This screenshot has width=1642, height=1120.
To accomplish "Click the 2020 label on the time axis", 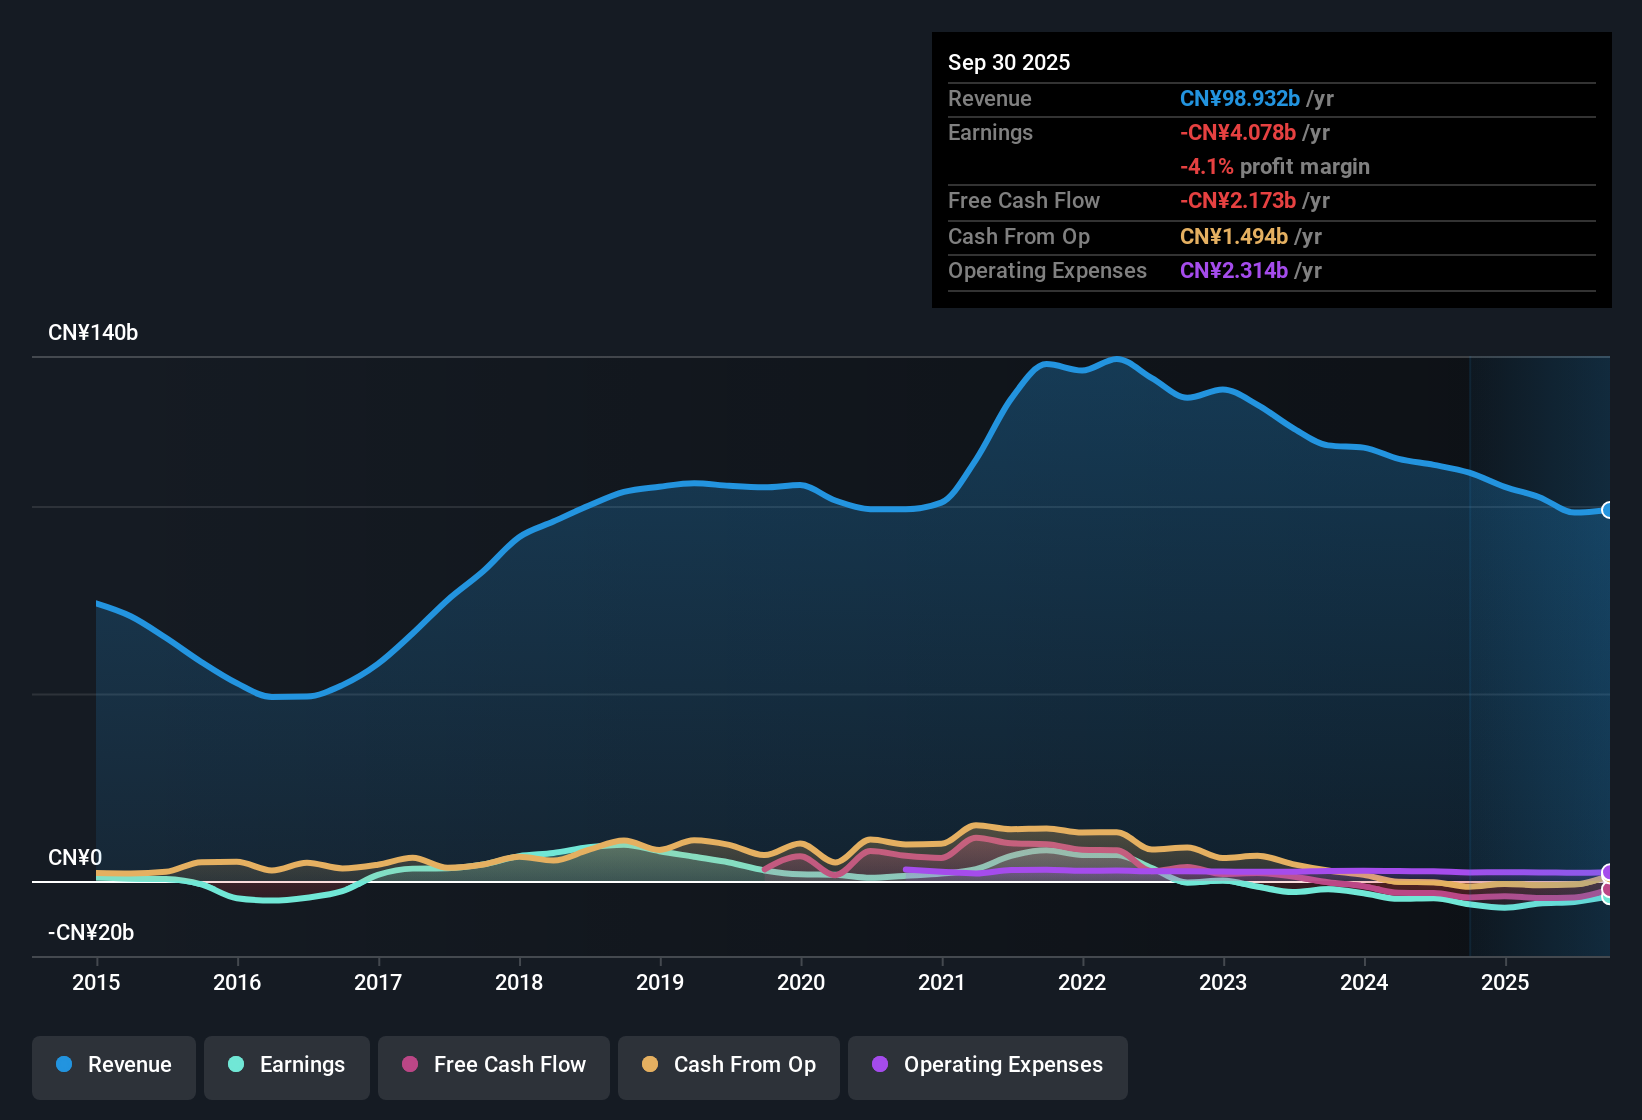I will pyautogui.click(x=801, y=983).
